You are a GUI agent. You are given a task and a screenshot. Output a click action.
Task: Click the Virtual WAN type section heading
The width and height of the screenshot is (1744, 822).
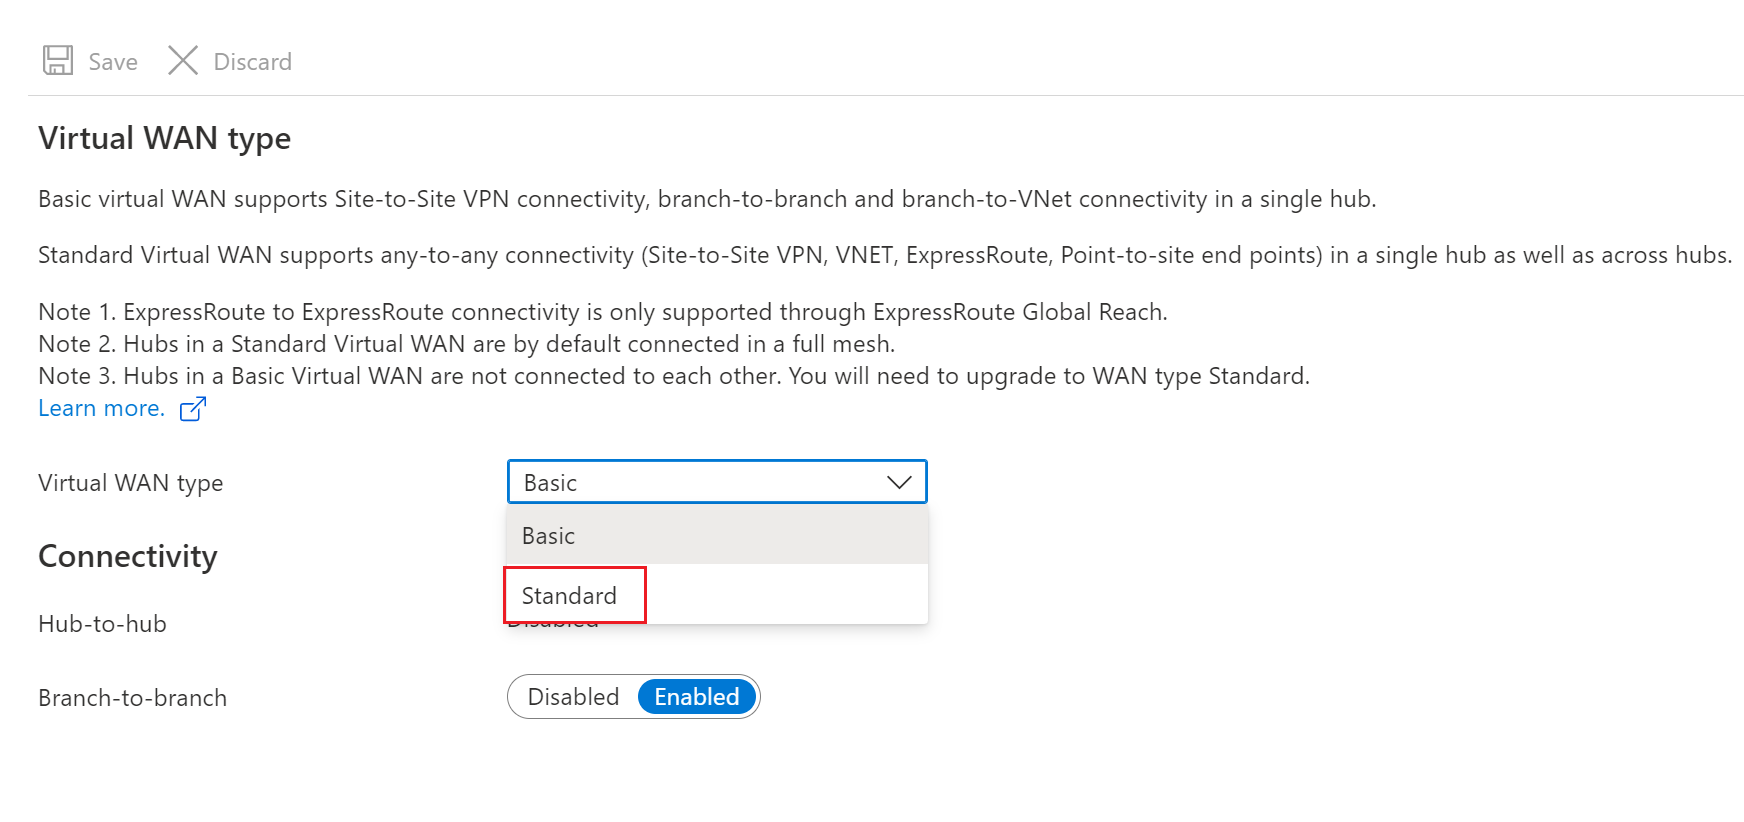[x=164, y=138]
